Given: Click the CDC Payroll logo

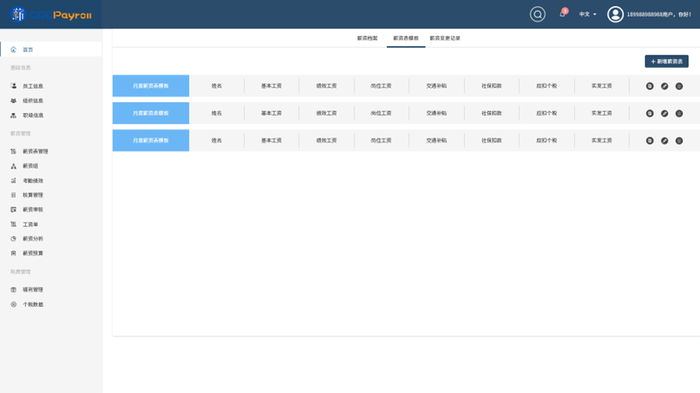Looking at the screenshot, I should pos(51,15).
